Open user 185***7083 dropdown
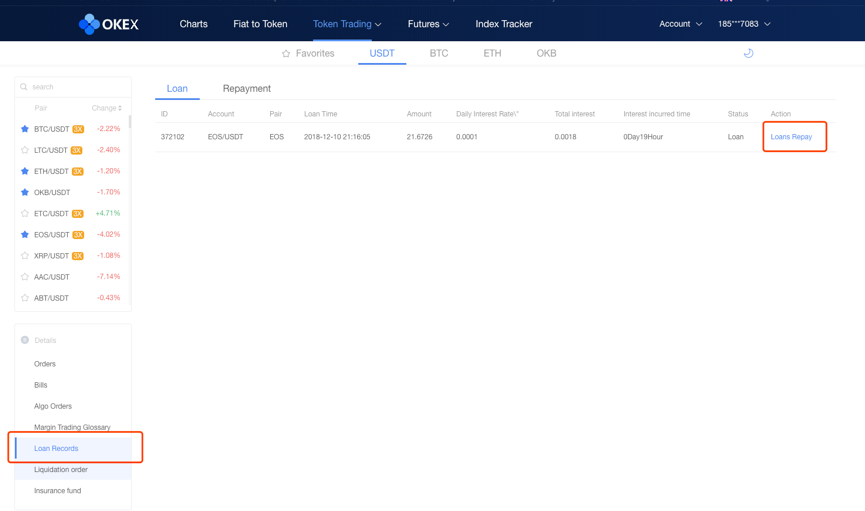865x511 pixels. 744,24
